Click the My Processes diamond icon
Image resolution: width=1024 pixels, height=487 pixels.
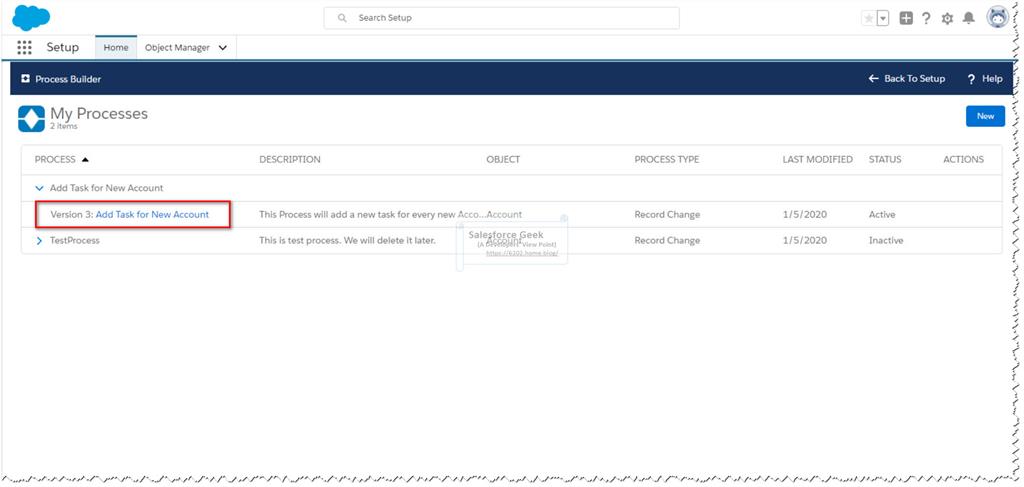pyautogui.click(x=31, y=119)
